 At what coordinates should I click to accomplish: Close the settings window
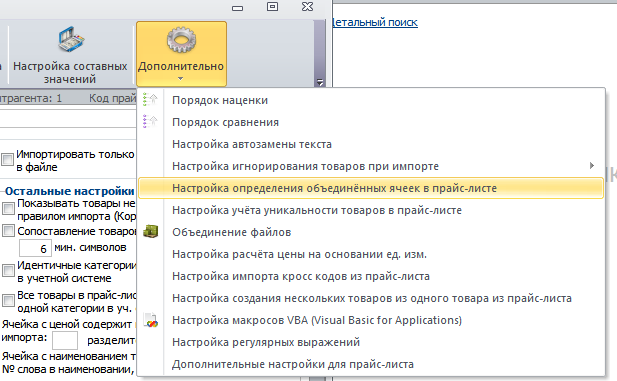[307, 6]
